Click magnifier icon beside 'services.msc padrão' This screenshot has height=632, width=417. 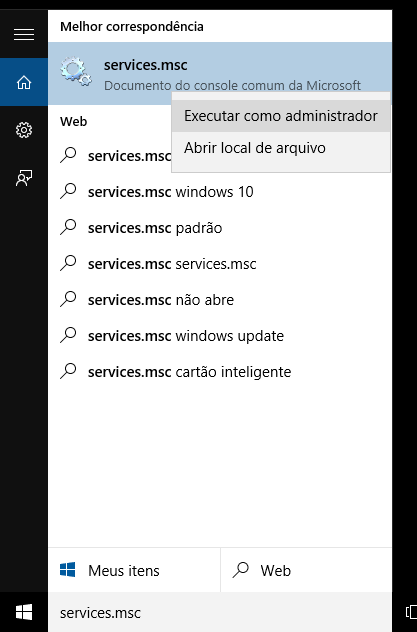[x=68, y=227]
